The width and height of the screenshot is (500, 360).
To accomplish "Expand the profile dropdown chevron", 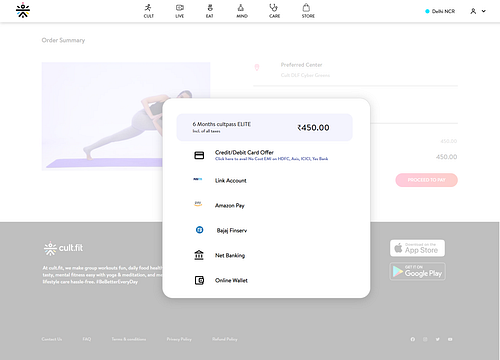I will tap(484, 11).
